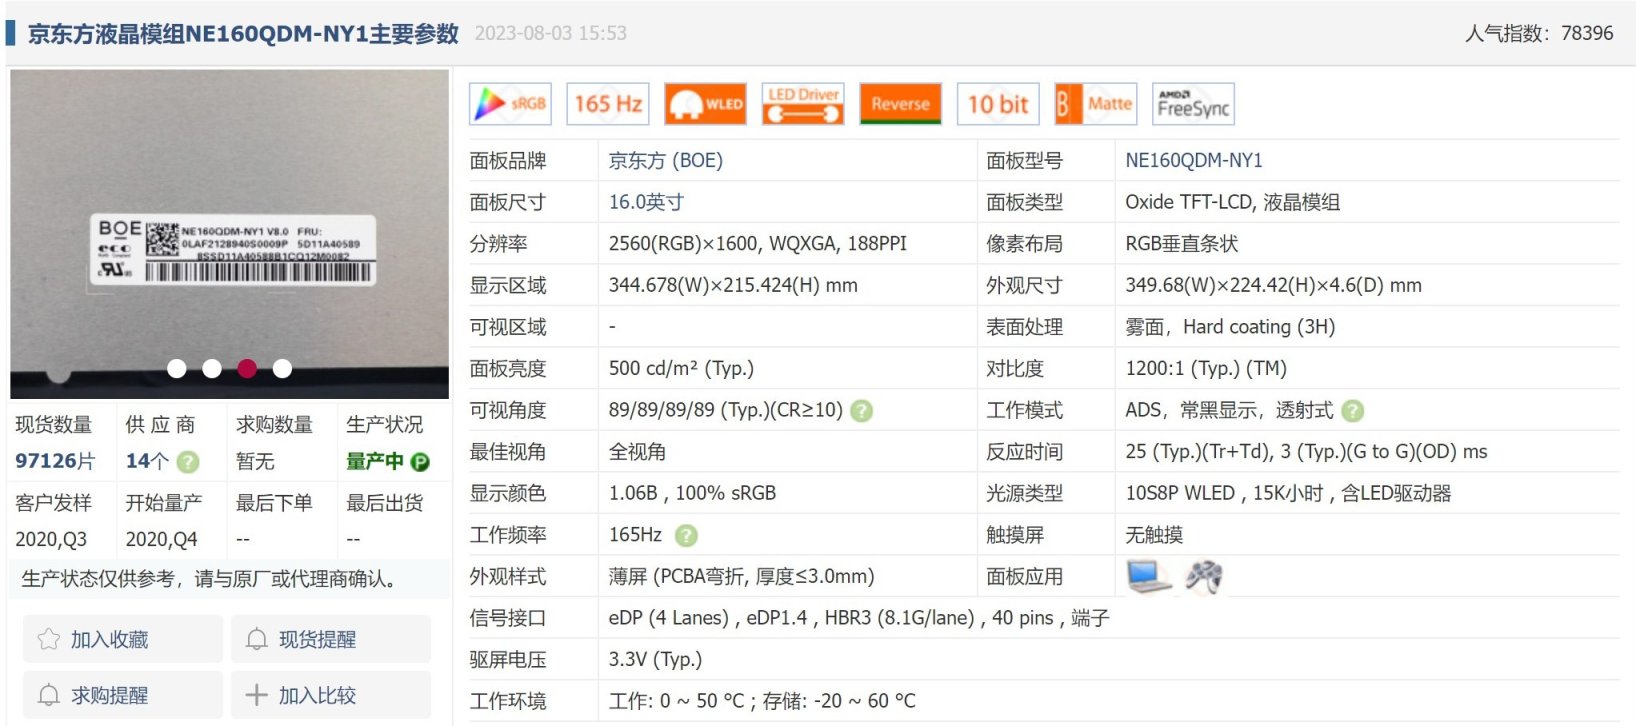Click the LED Driver badge
This screenshot has width=1636, height=726.
pyautogui.click(x=803, y=104)
